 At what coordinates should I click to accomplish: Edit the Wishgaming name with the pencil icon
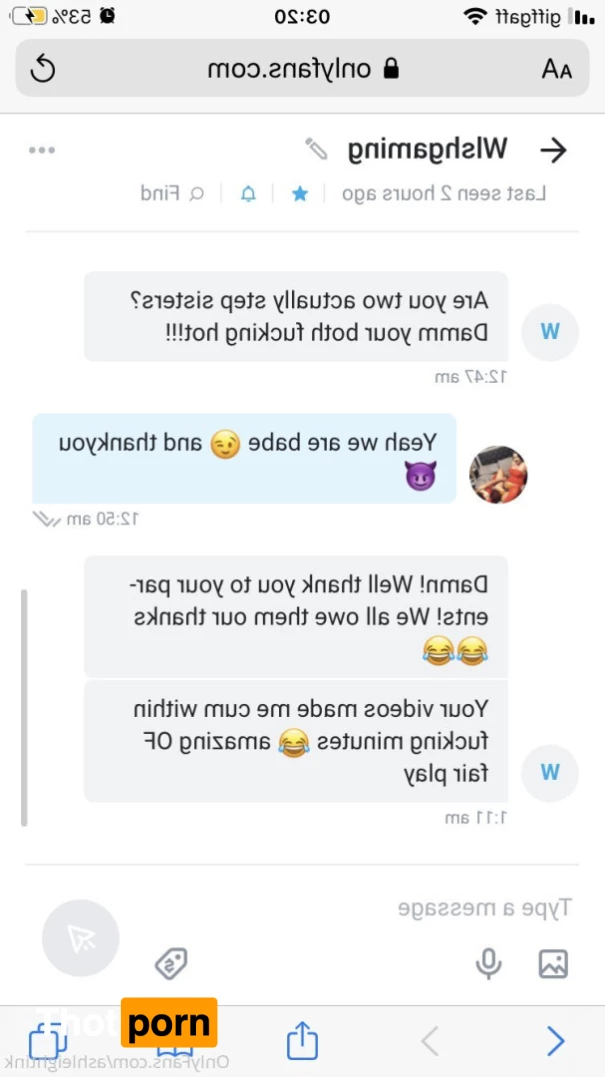click(x=317, y=149)
